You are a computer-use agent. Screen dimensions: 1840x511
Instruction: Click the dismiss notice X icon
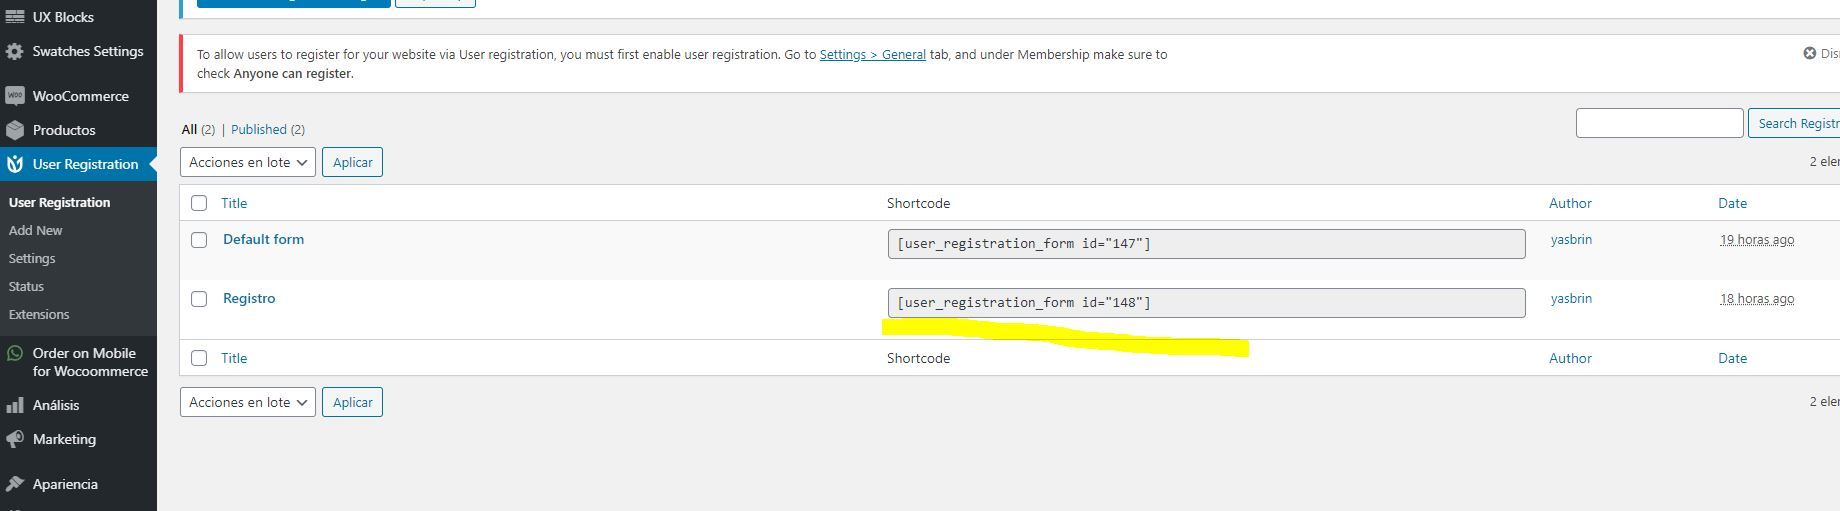pos(1809,53)
